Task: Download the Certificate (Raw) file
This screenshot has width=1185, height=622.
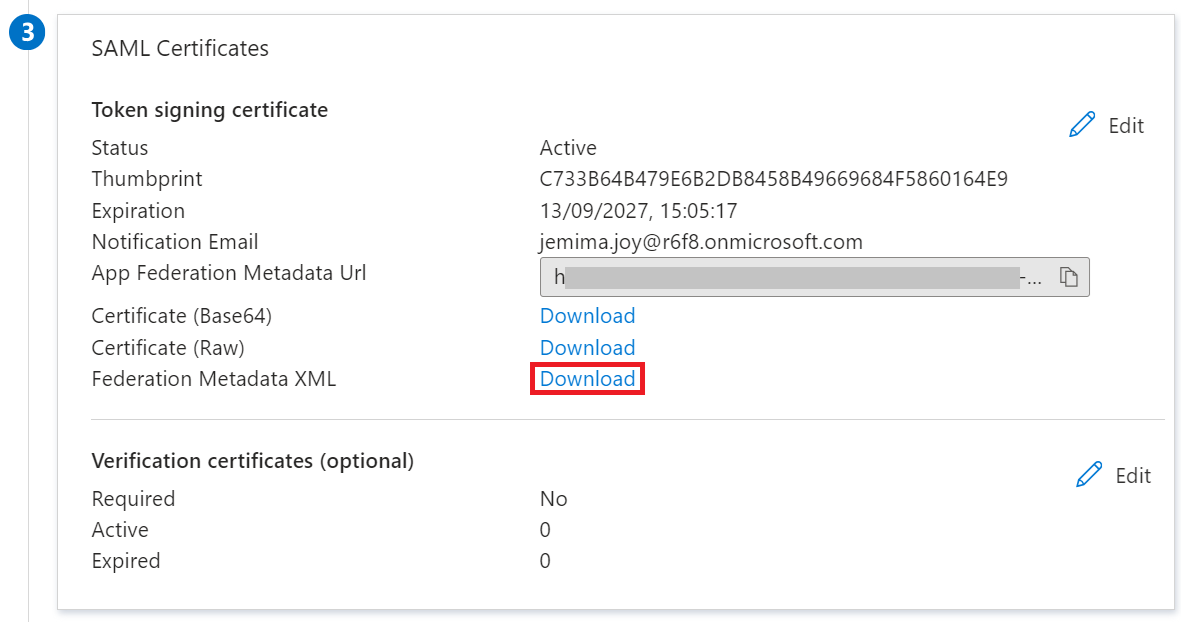Action: pyautogui.click(x=587, y=348)
